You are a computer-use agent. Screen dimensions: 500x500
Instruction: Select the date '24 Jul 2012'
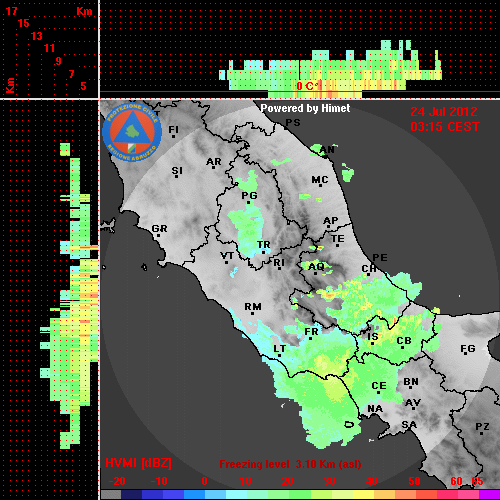(444, 112)
